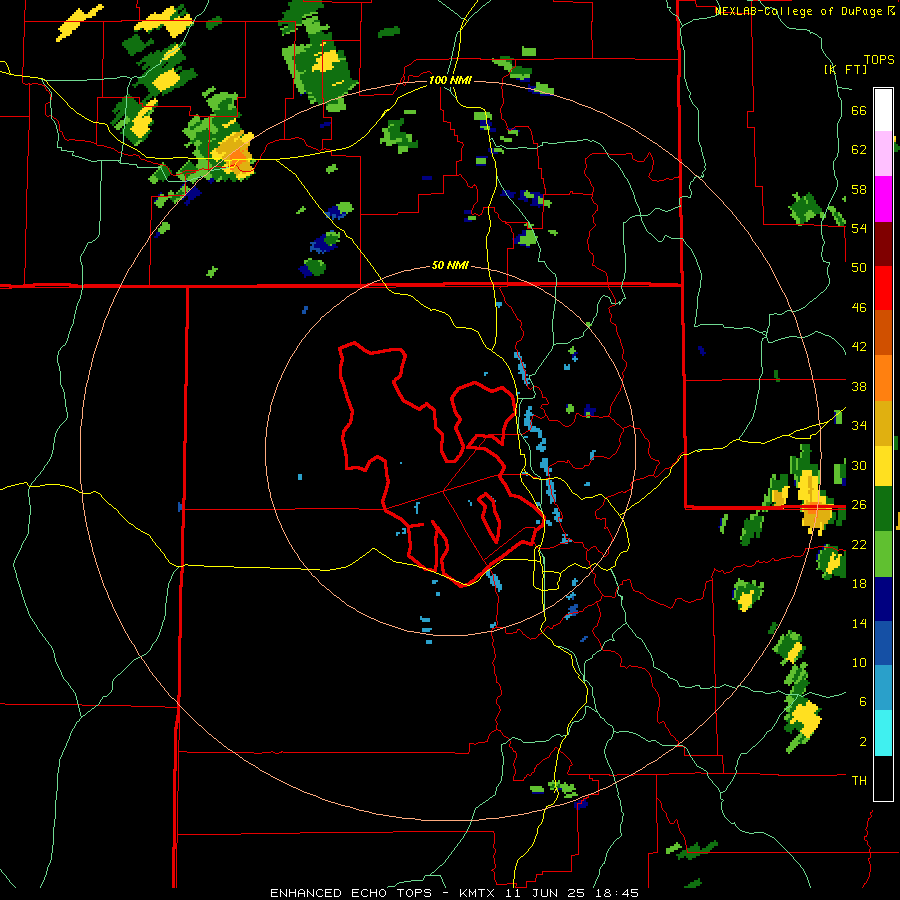Select the '10' legend value
Image resolution: width=900 pixels, height=900 pixels.
(859, 662)
